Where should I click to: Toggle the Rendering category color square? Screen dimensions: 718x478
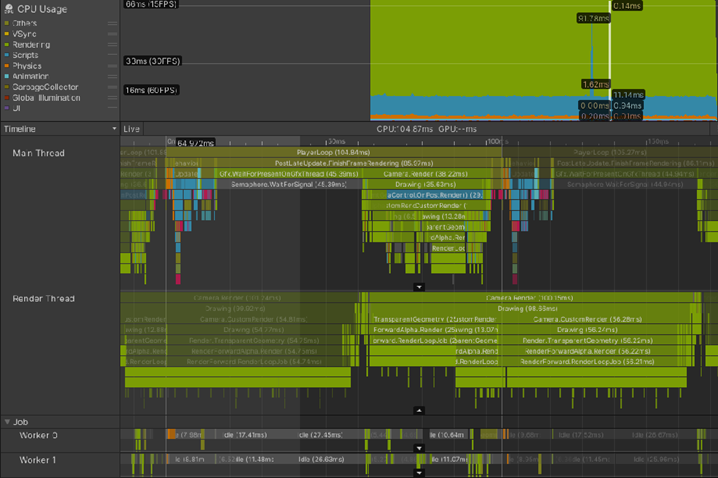6,44
